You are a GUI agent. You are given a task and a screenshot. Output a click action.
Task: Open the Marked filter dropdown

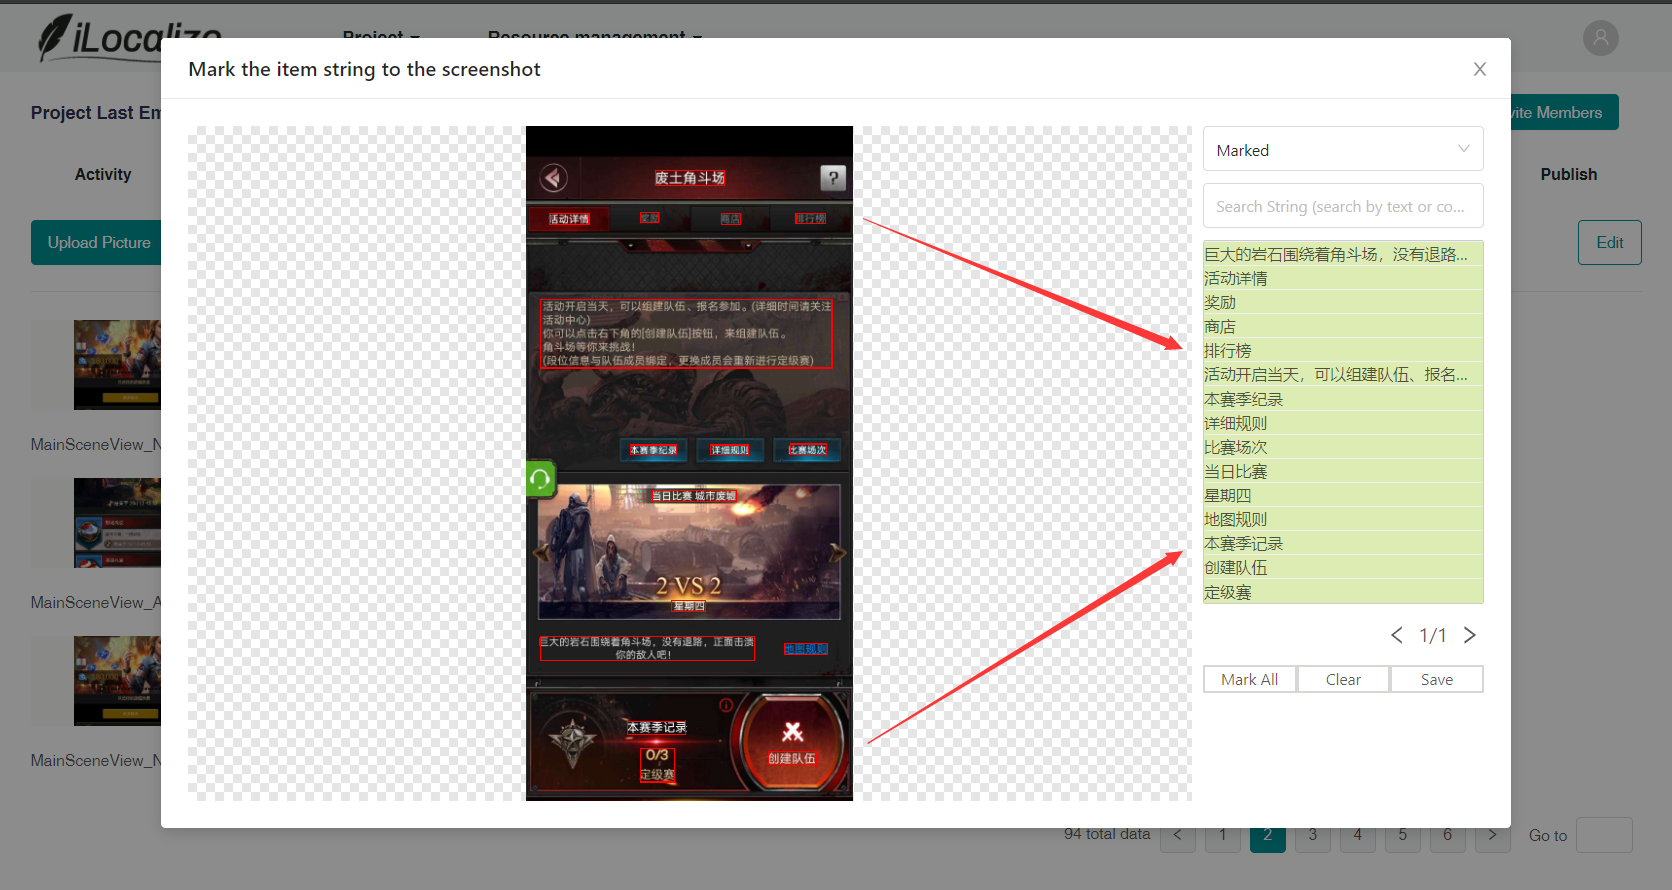1342,150
